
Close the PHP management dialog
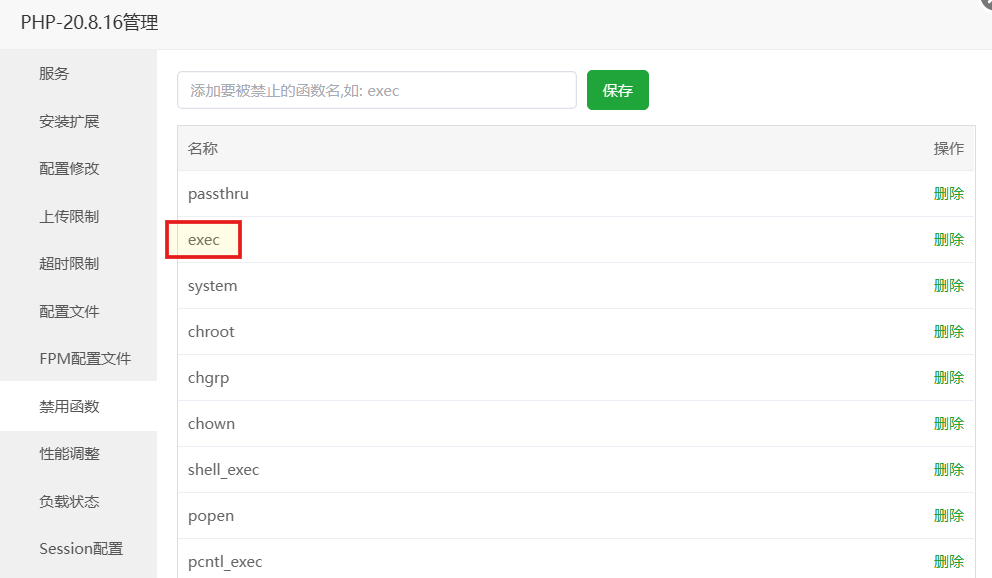coord(985,3)
